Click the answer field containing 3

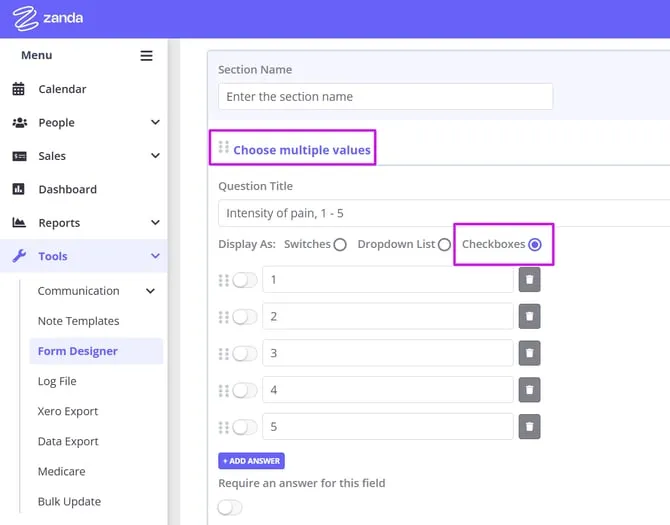click(388, 353)
